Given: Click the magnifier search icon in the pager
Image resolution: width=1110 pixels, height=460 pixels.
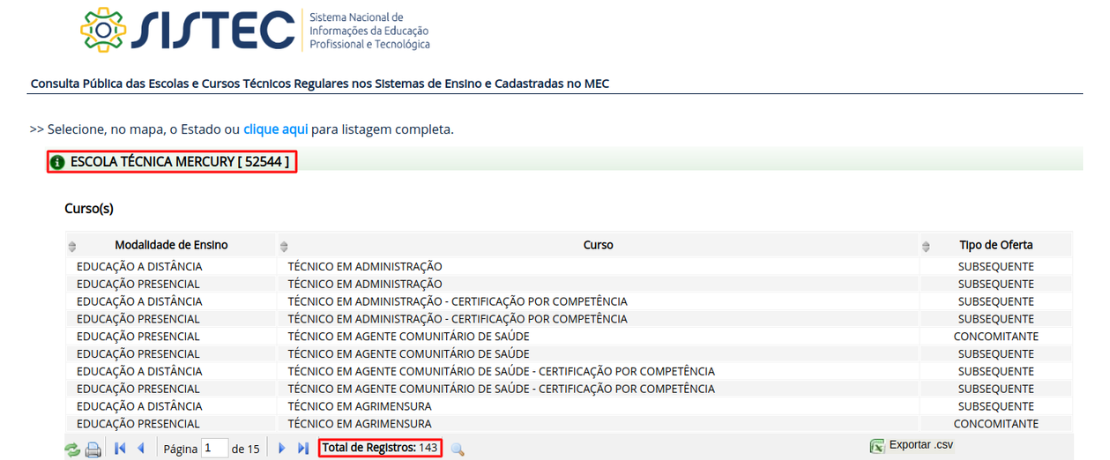Looking at the screenshot, I should [457, 449].
